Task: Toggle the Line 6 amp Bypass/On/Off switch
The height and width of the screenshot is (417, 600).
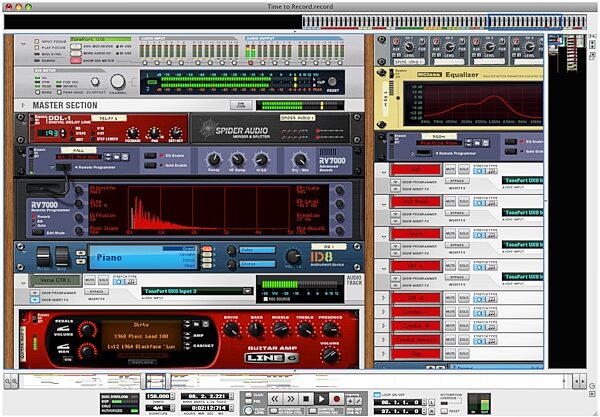Action: 35,319
